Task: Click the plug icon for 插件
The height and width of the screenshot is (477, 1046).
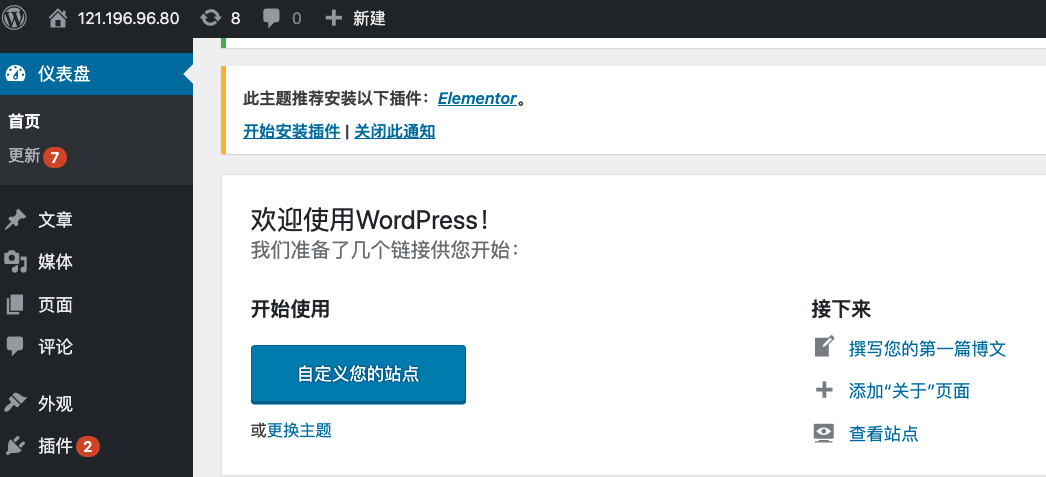Action: (15, 446)
